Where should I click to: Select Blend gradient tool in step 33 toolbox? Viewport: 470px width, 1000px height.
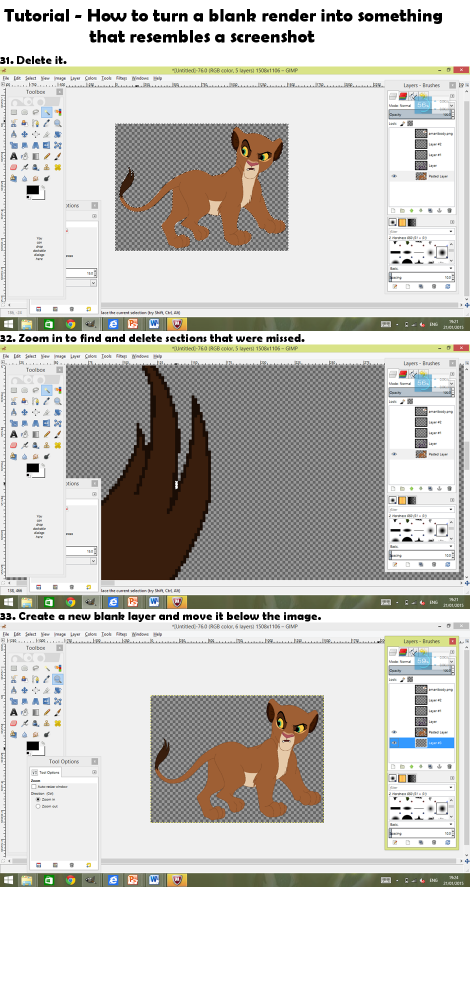36,712
